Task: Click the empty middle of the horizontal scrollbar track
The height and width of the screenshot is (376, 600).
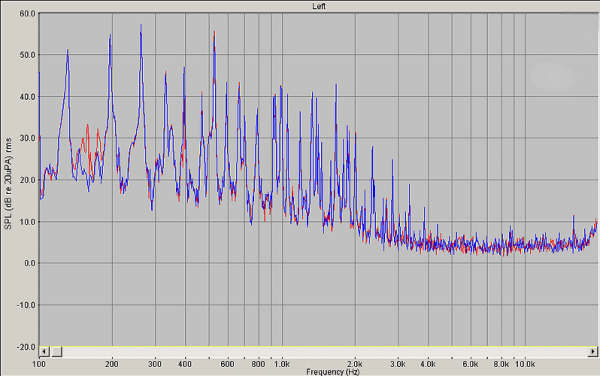Action: [324, 352]
